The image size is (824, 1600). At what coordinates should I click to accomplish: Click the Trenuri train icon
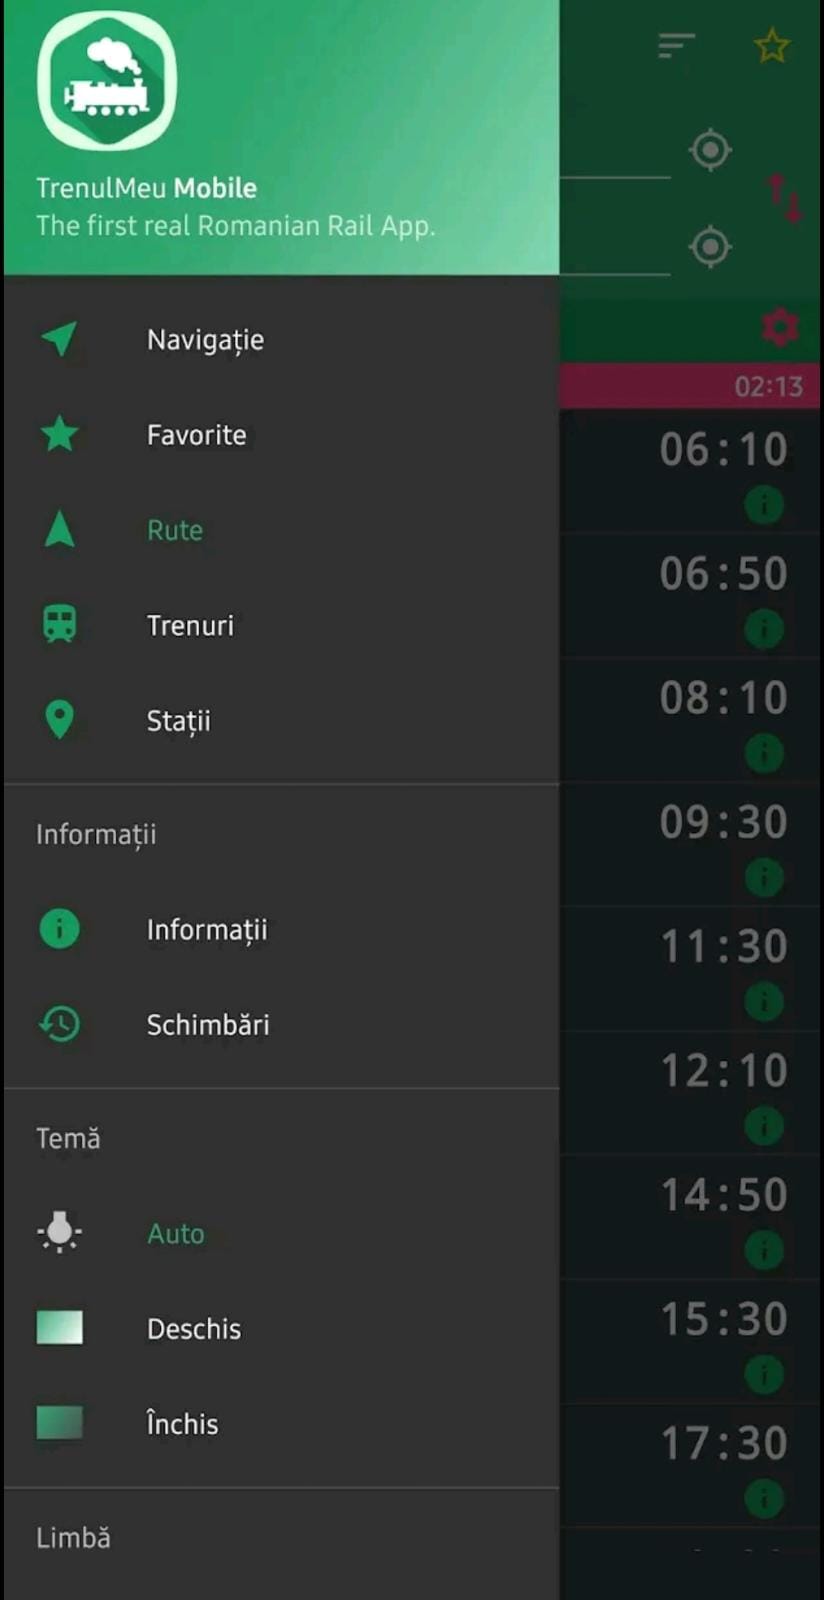(60, 625)
